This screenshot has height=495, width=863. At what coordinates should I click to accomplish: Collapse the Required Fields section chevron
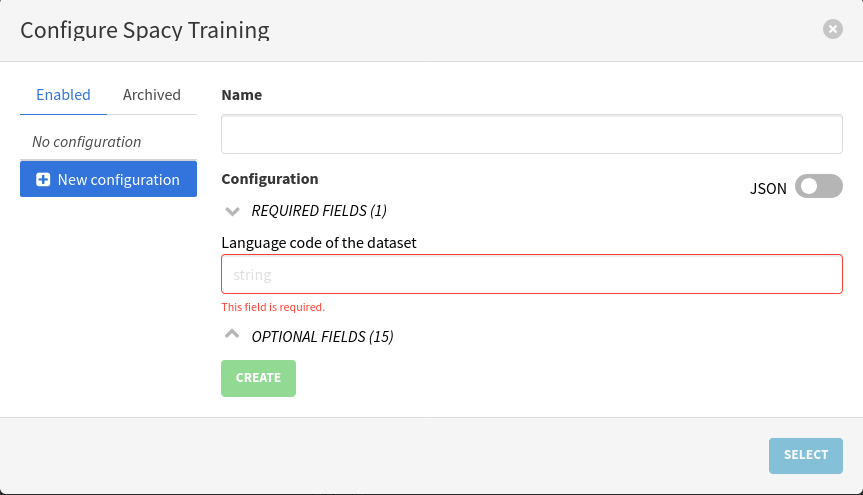tap(232, 211)
